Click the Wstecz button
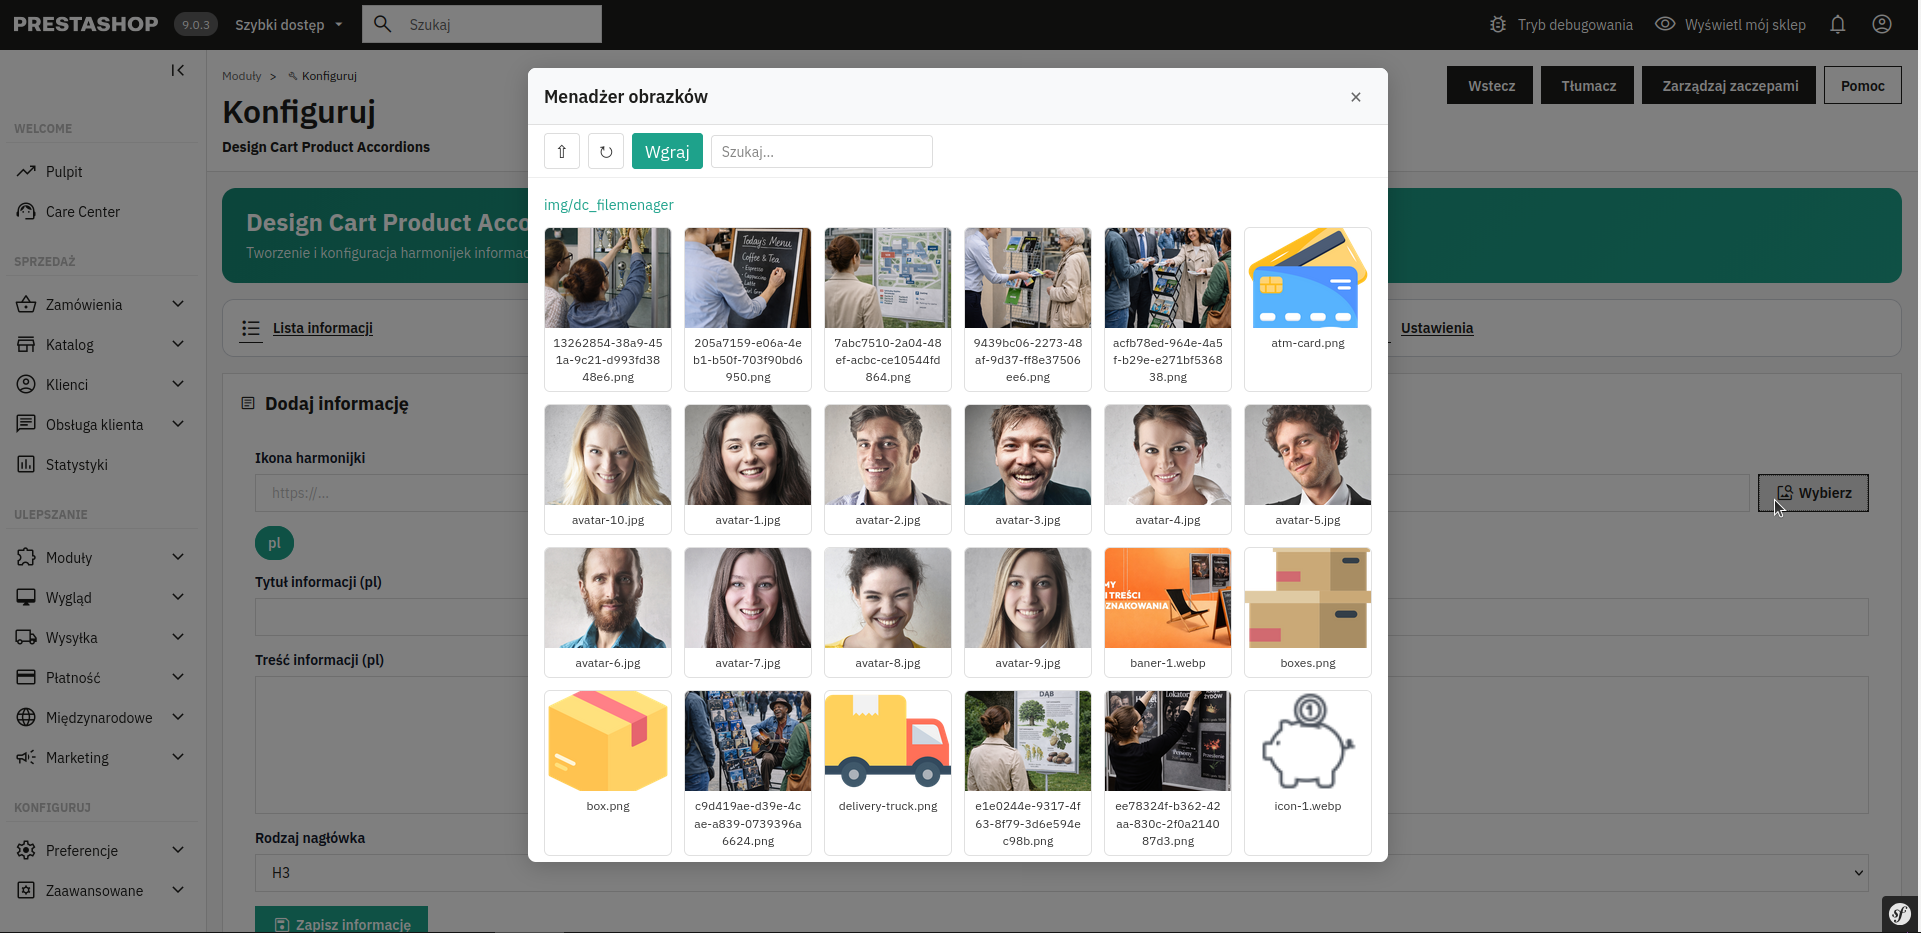 coord(1490,86)
